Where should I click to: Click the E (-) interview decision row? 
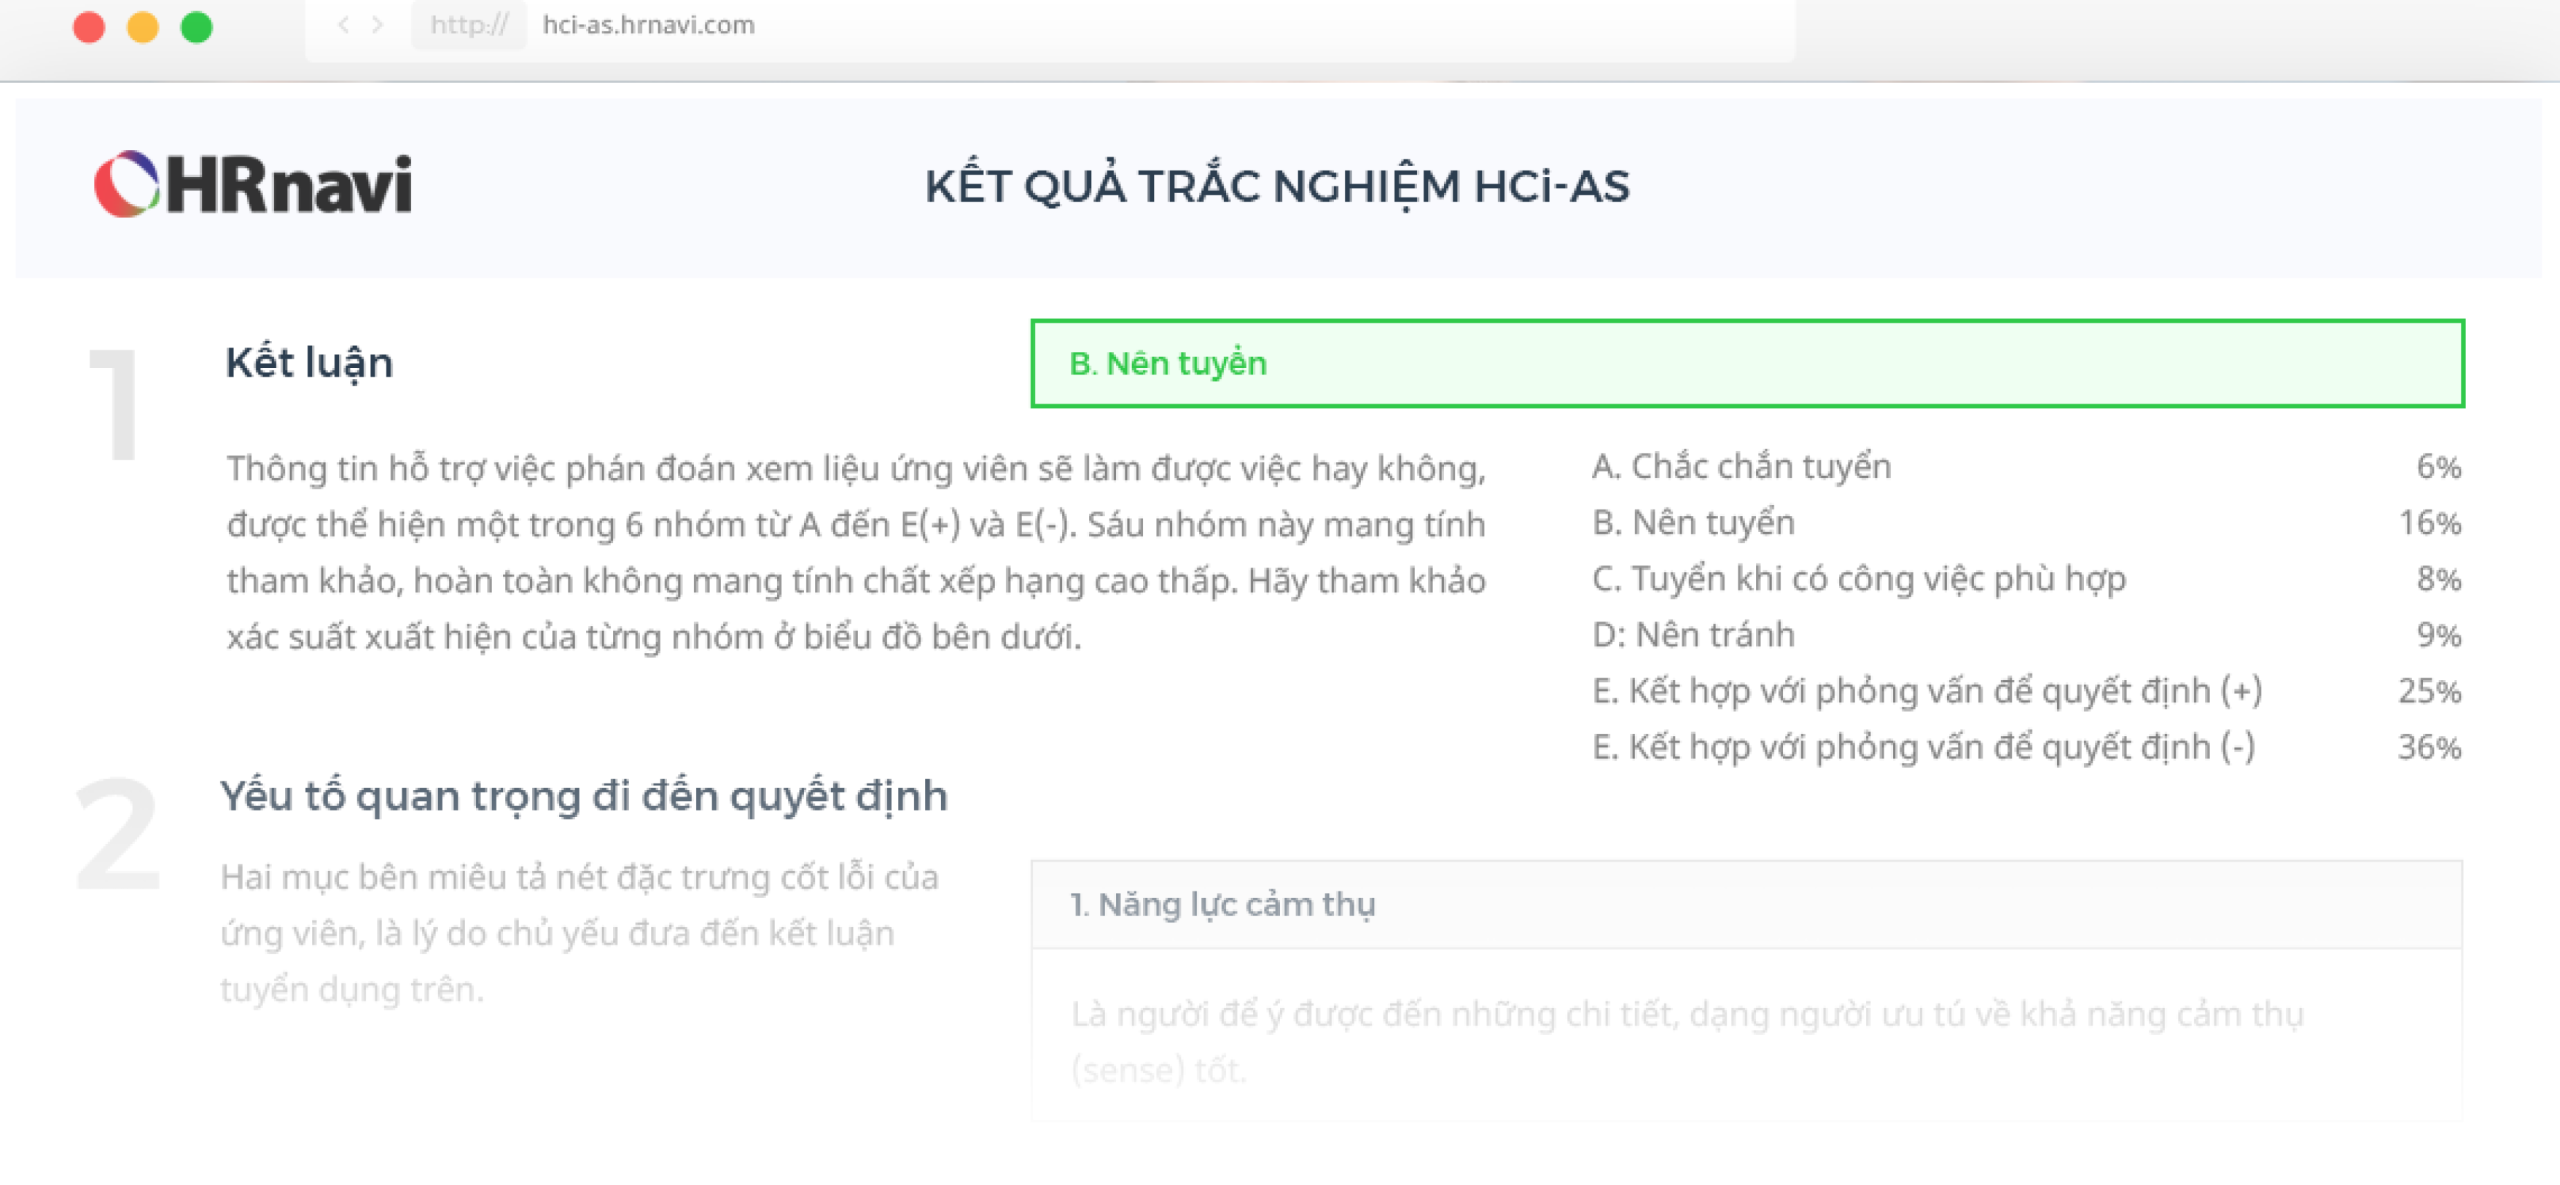(1922, 747)
